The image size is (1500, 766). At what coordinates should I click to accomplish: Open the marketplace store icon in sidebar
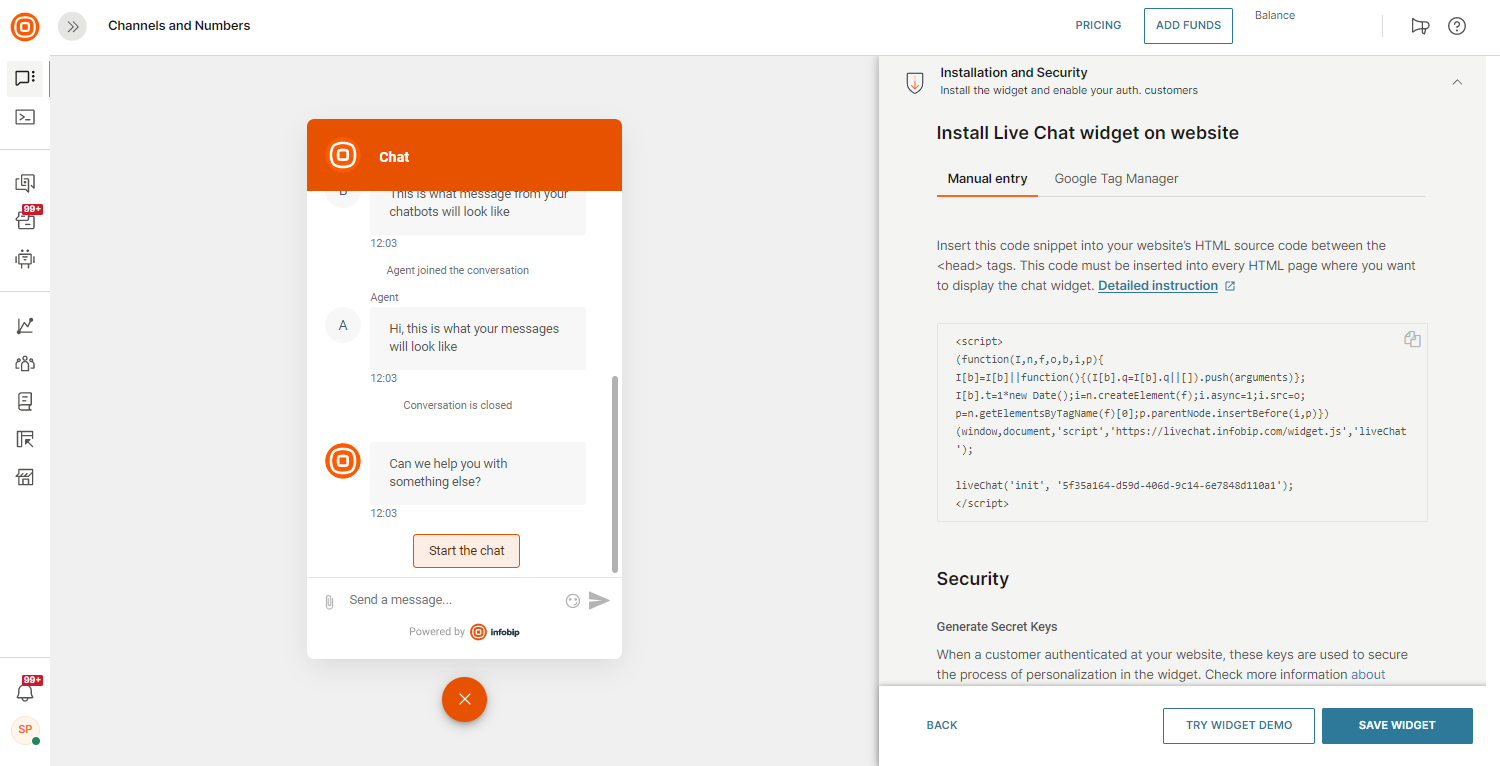[x=25, y=477]
